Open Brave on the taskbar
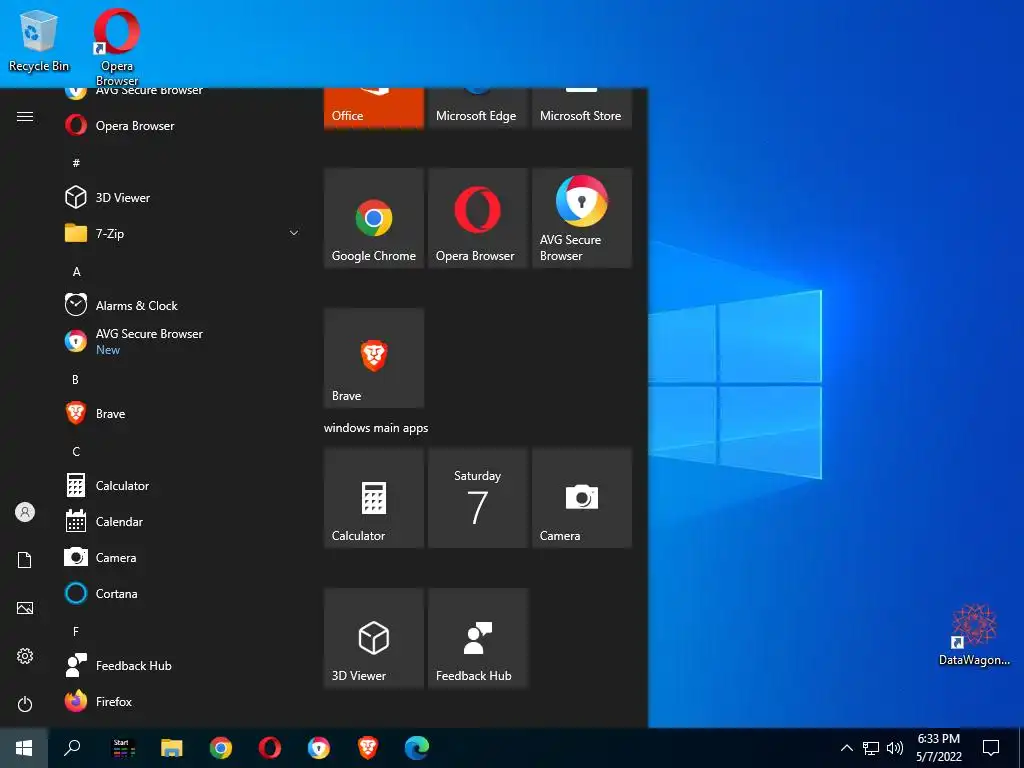This screenshot has width=1024, height=768. 368,748
